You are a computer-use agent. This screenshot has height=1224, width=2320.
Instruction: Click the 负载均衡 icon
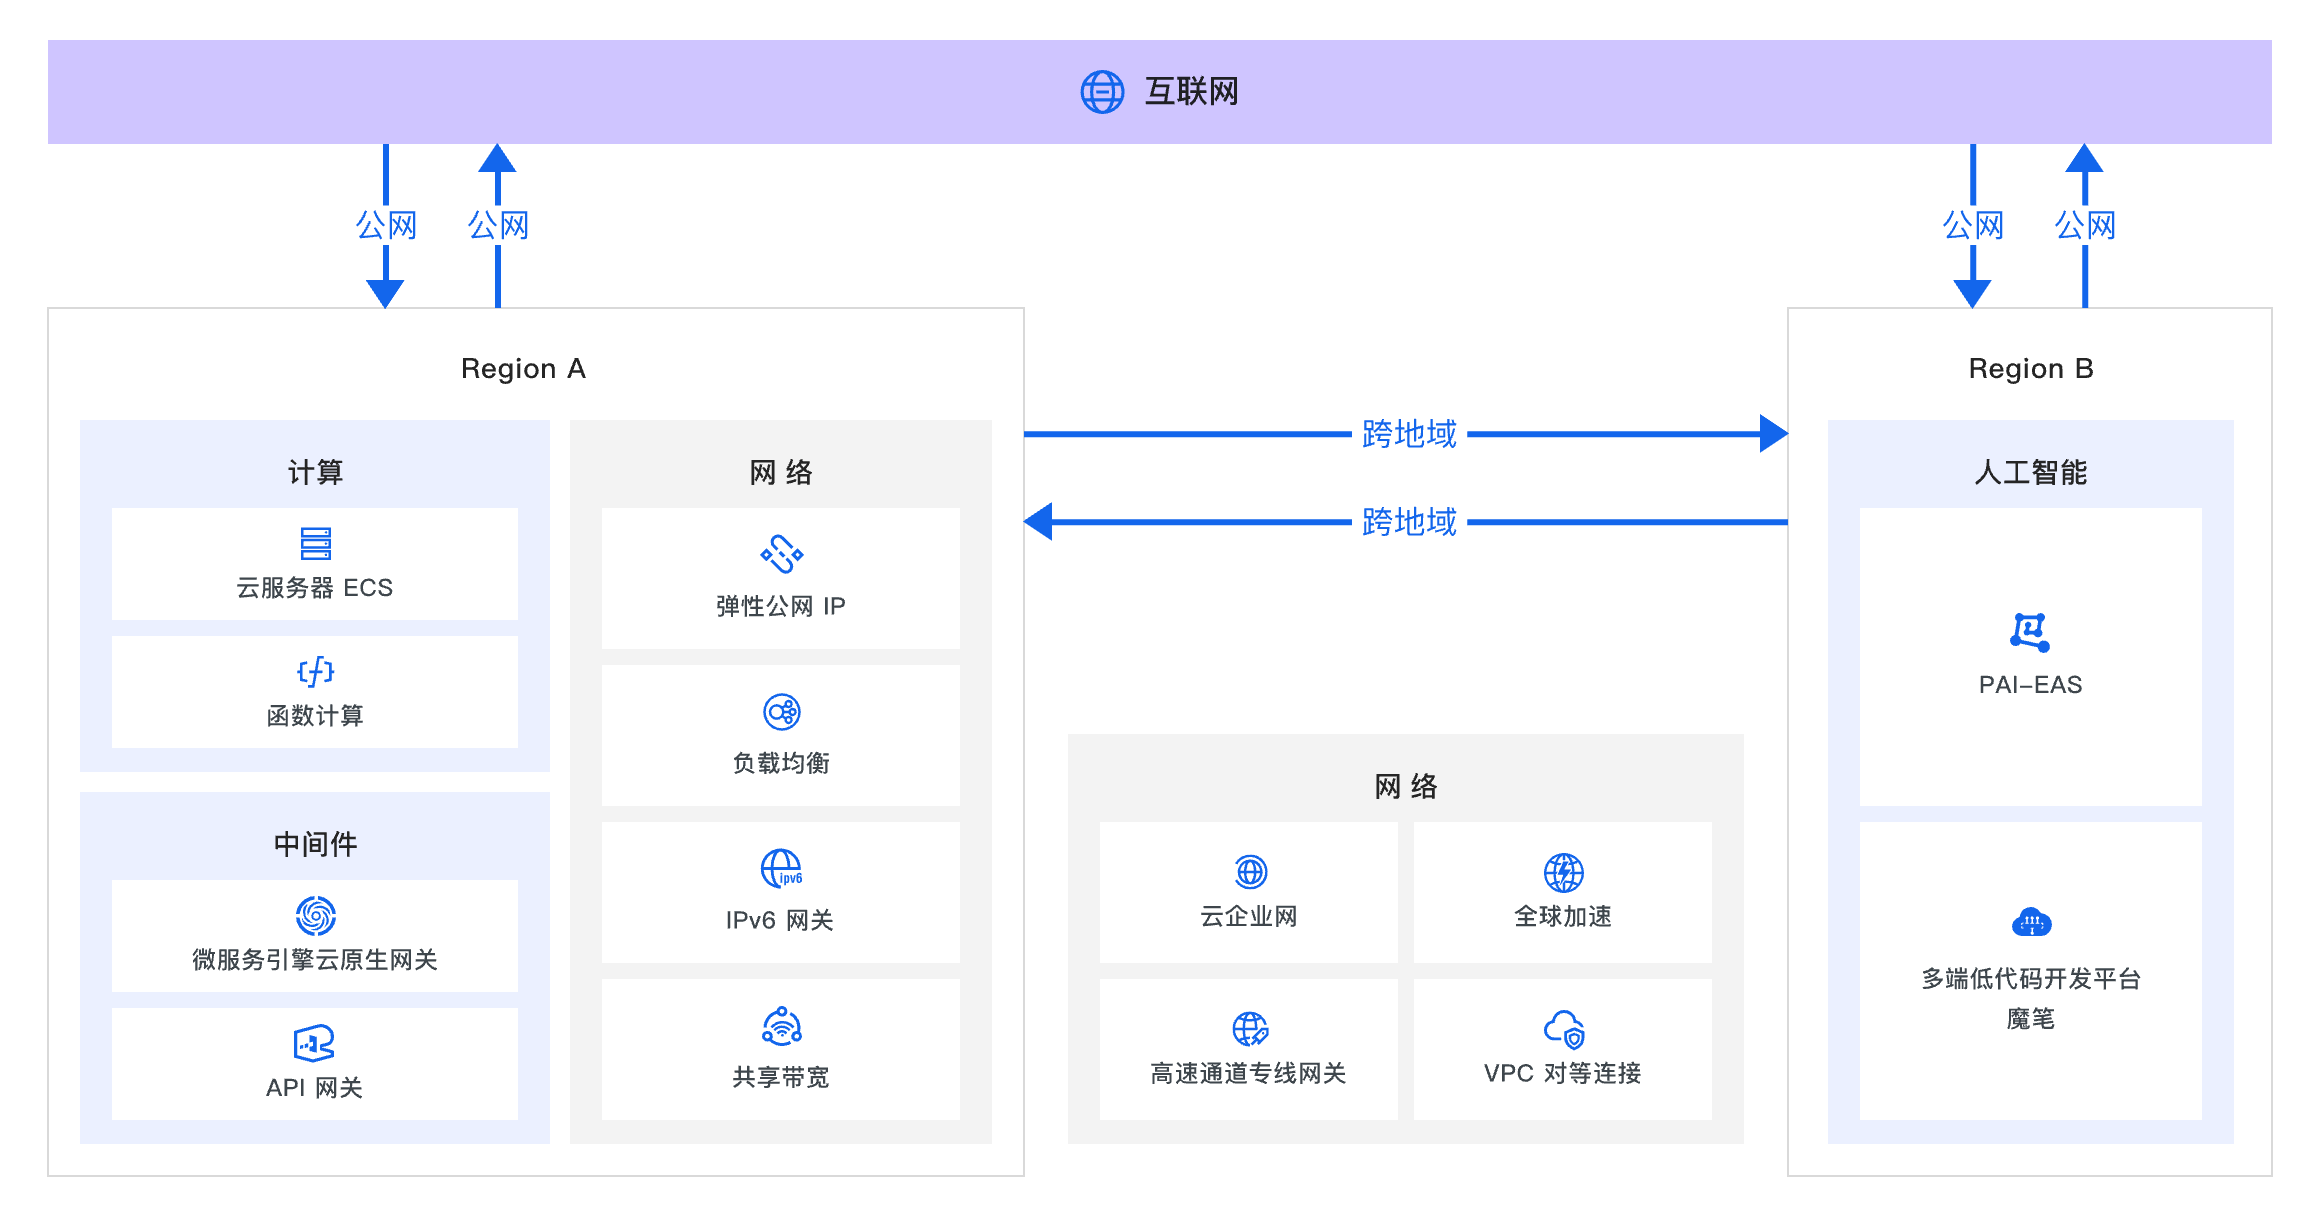pyautogui.click(x=783, y=712)
